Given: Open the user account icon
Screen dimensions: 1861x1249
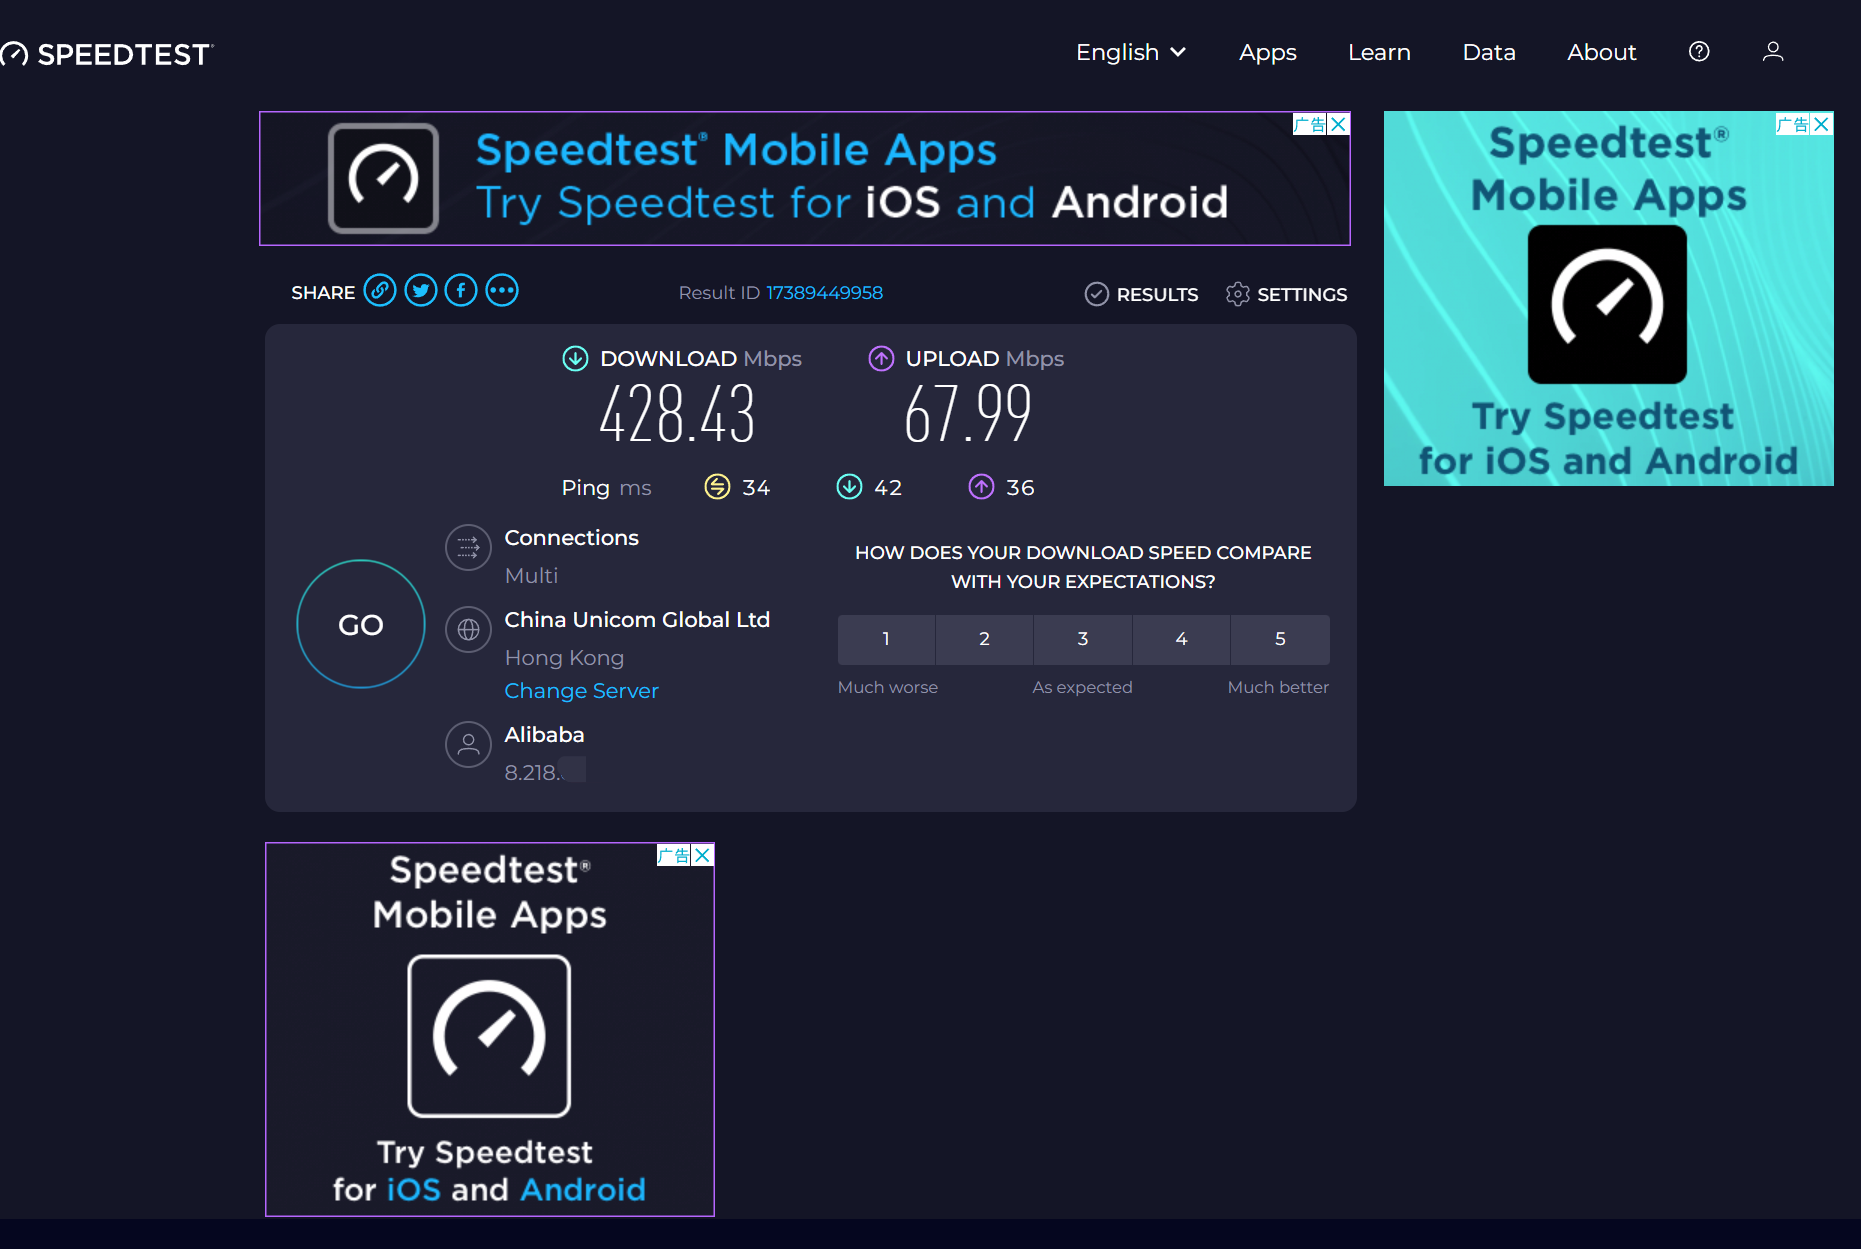Looking at the screenshot, I should pos(1773,52).
